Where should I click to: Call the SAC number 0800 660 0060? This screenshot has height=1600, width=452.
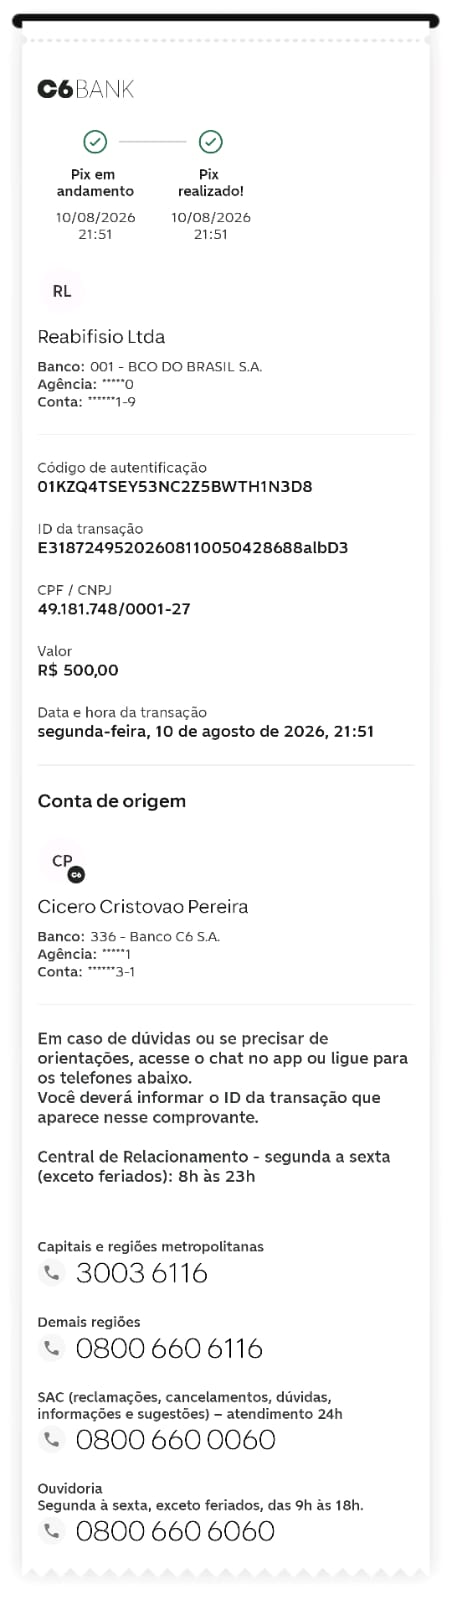pos(175,1439)
